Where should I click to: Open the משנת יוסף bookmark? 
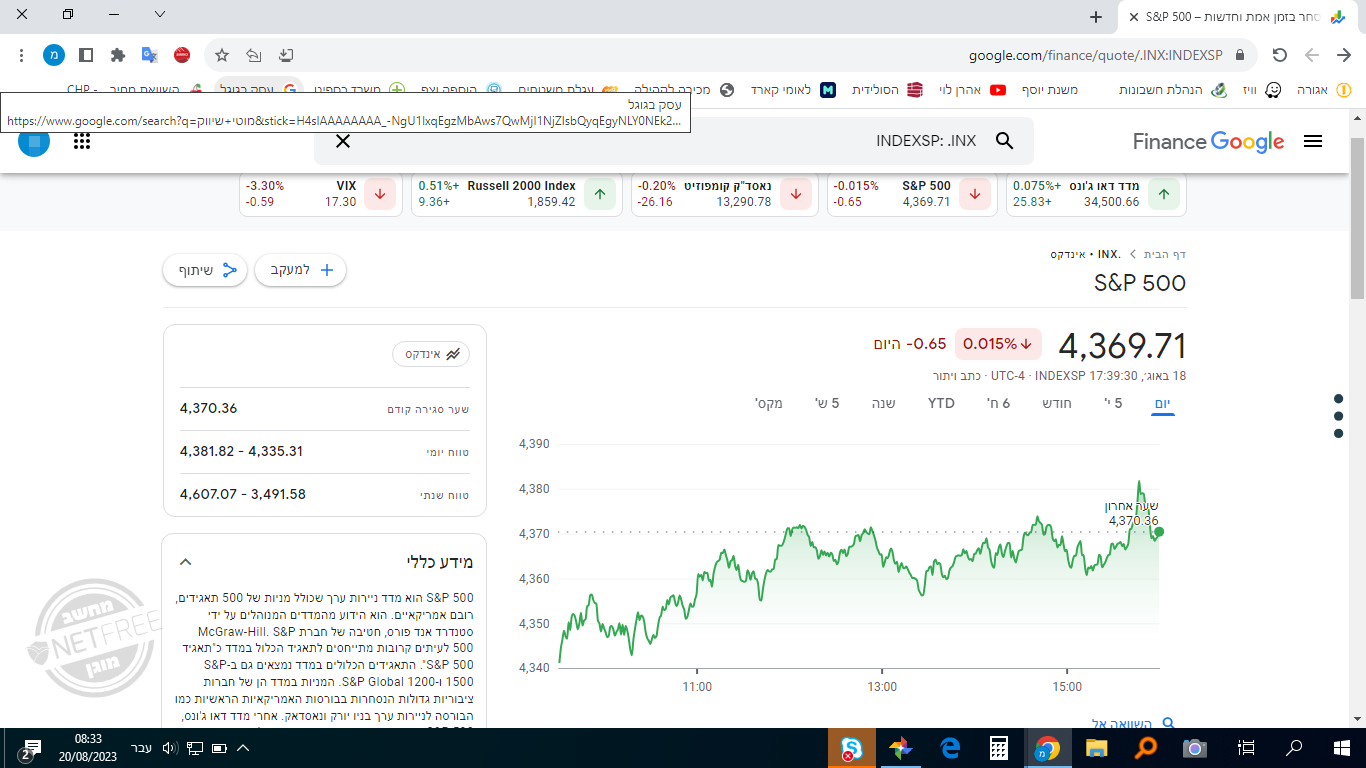click(1049, 90)
